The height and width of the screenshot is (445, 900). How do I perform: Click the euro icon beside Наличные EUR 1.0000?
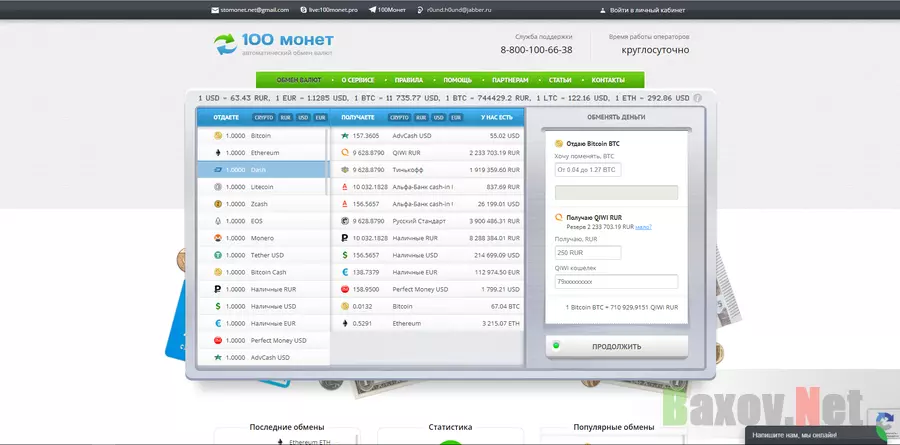click(x=218, y=323)
